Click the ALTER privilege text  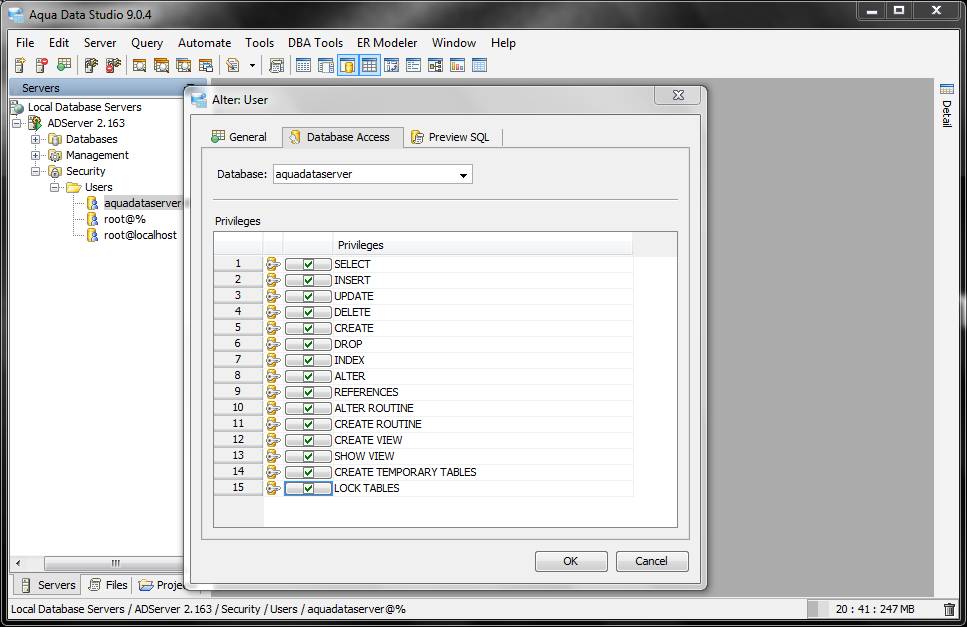point(350,376)
